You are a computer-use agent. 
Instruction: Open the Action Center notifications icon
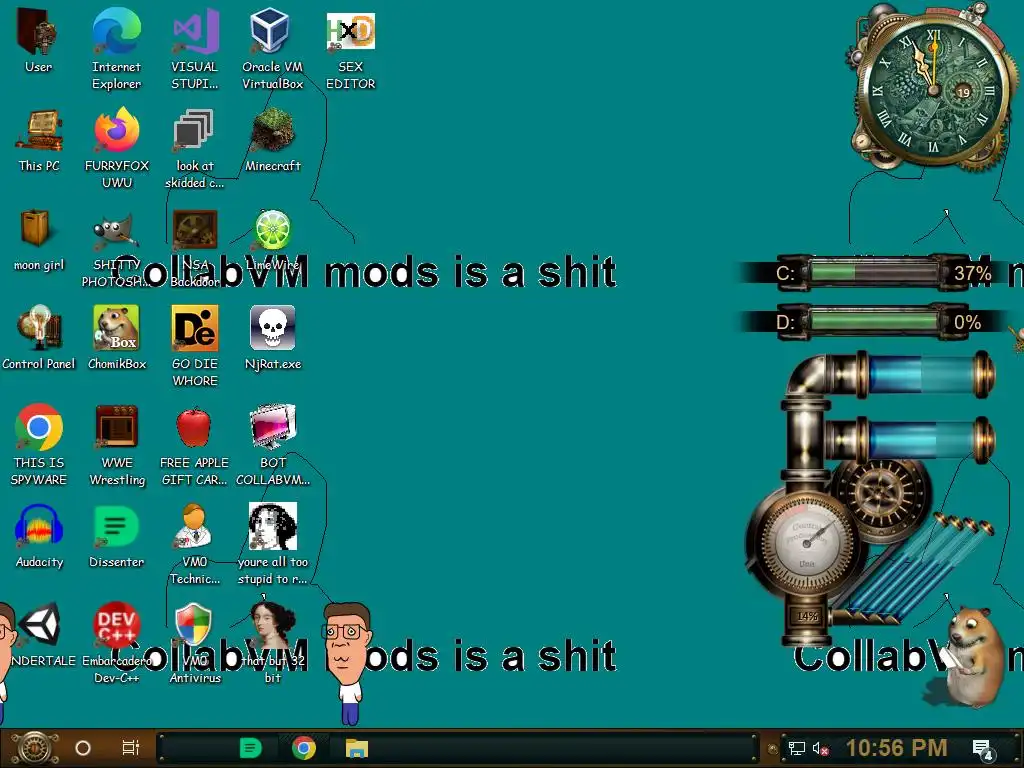pyautogui.click(x=984, y=749)
